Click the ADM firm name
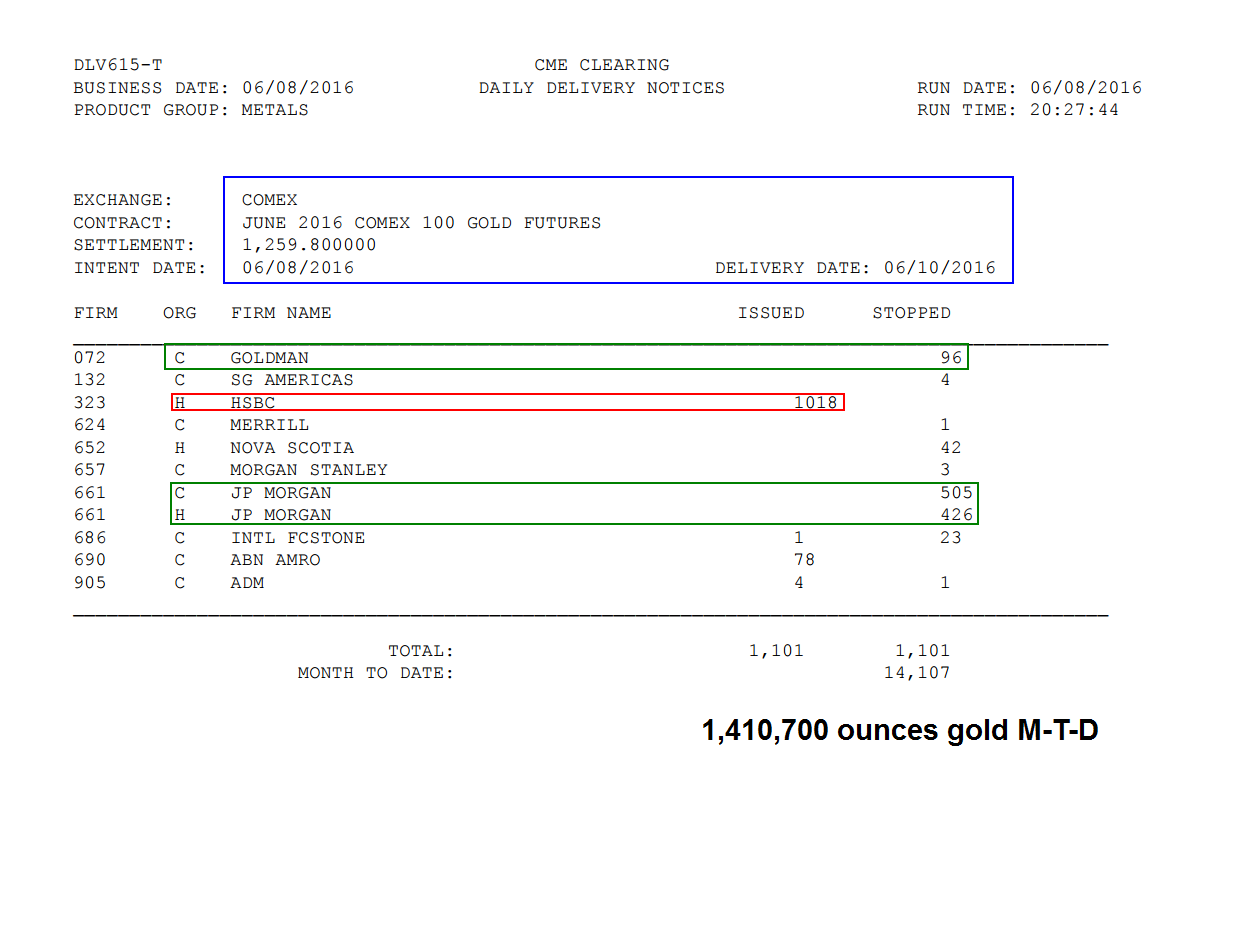 click(248, 583)
